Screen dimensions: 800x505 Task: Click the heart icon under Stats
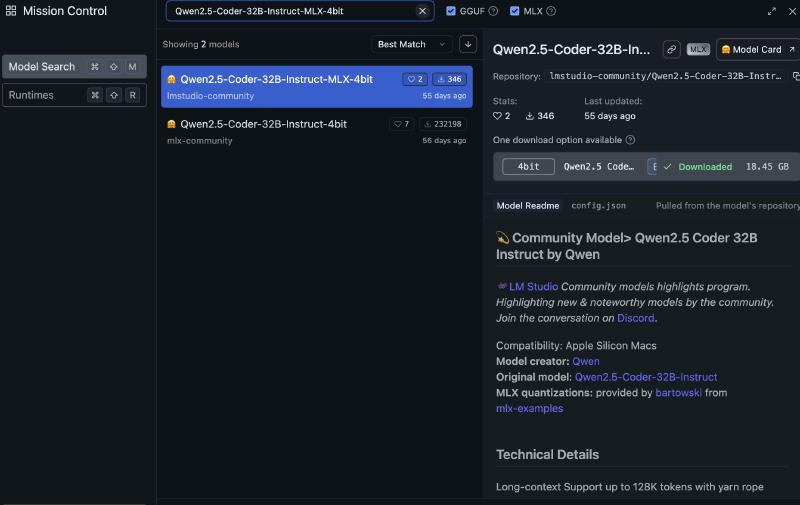coord(497,116)
